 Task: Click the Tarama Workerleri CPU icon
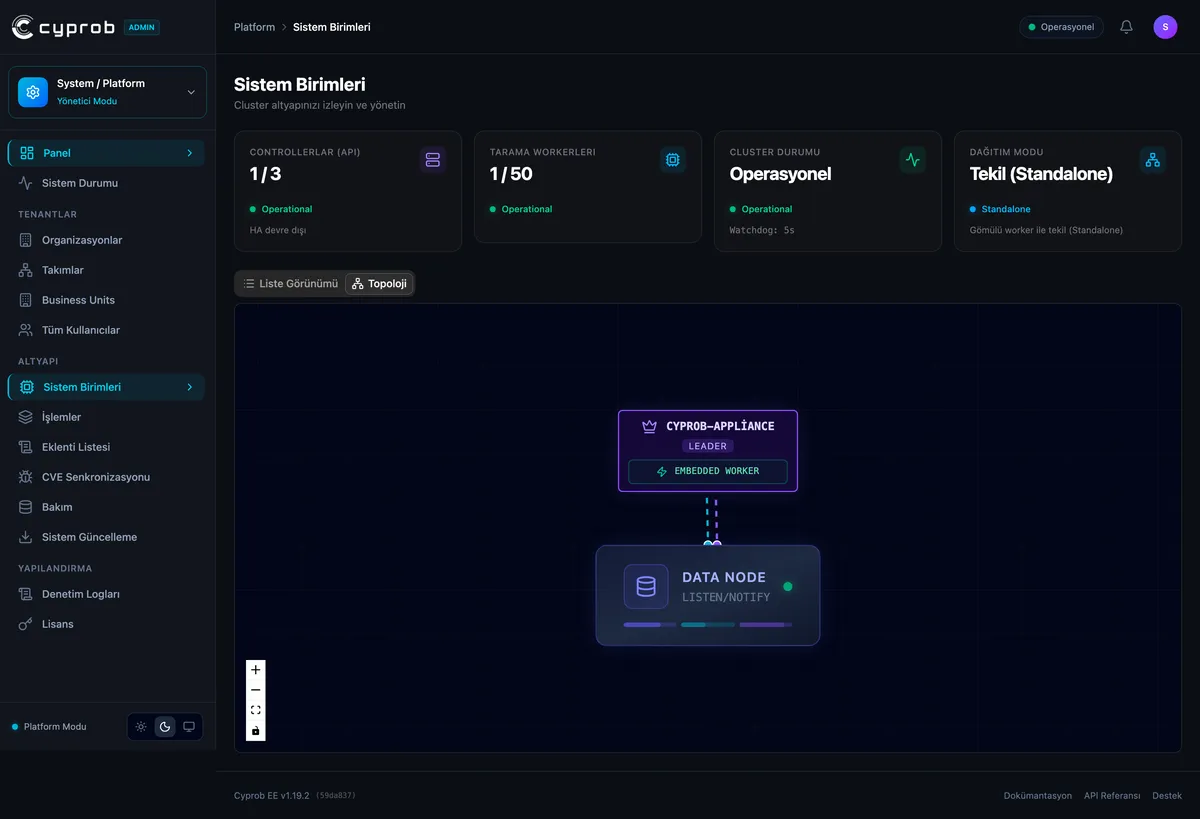[673, 160]
